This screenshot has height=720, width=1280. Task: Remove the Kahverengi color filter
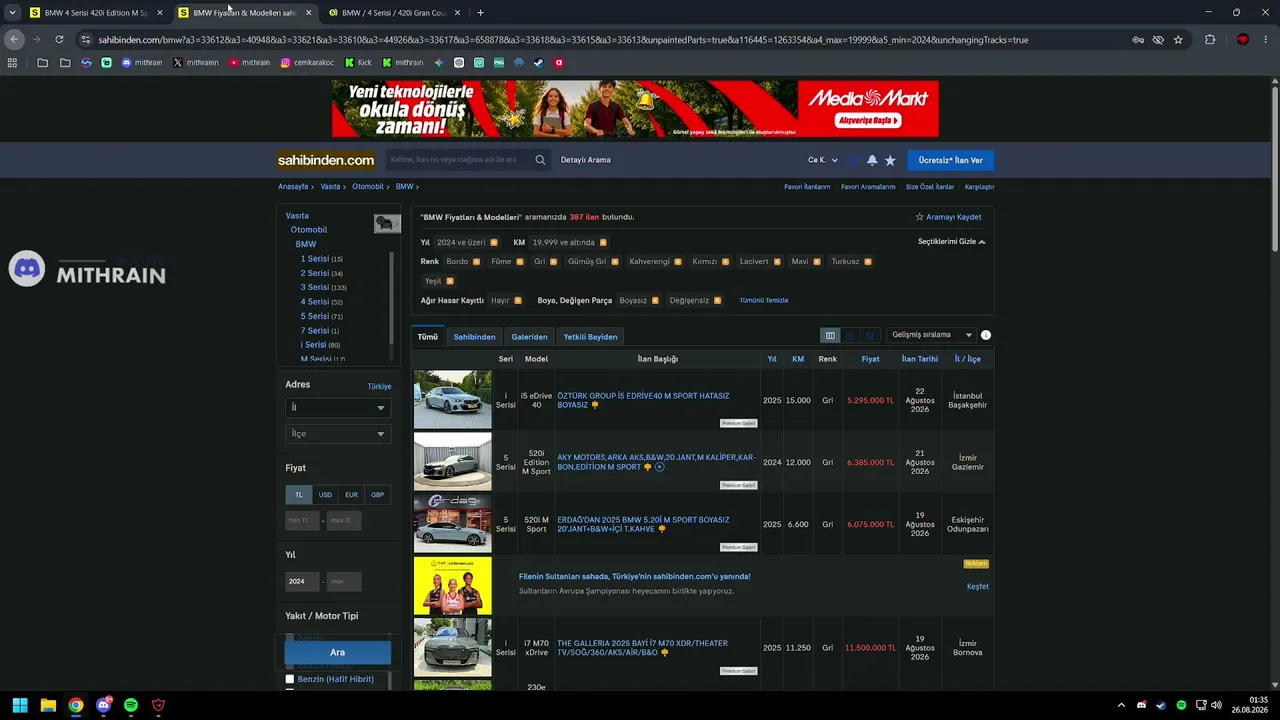[678, 262]
